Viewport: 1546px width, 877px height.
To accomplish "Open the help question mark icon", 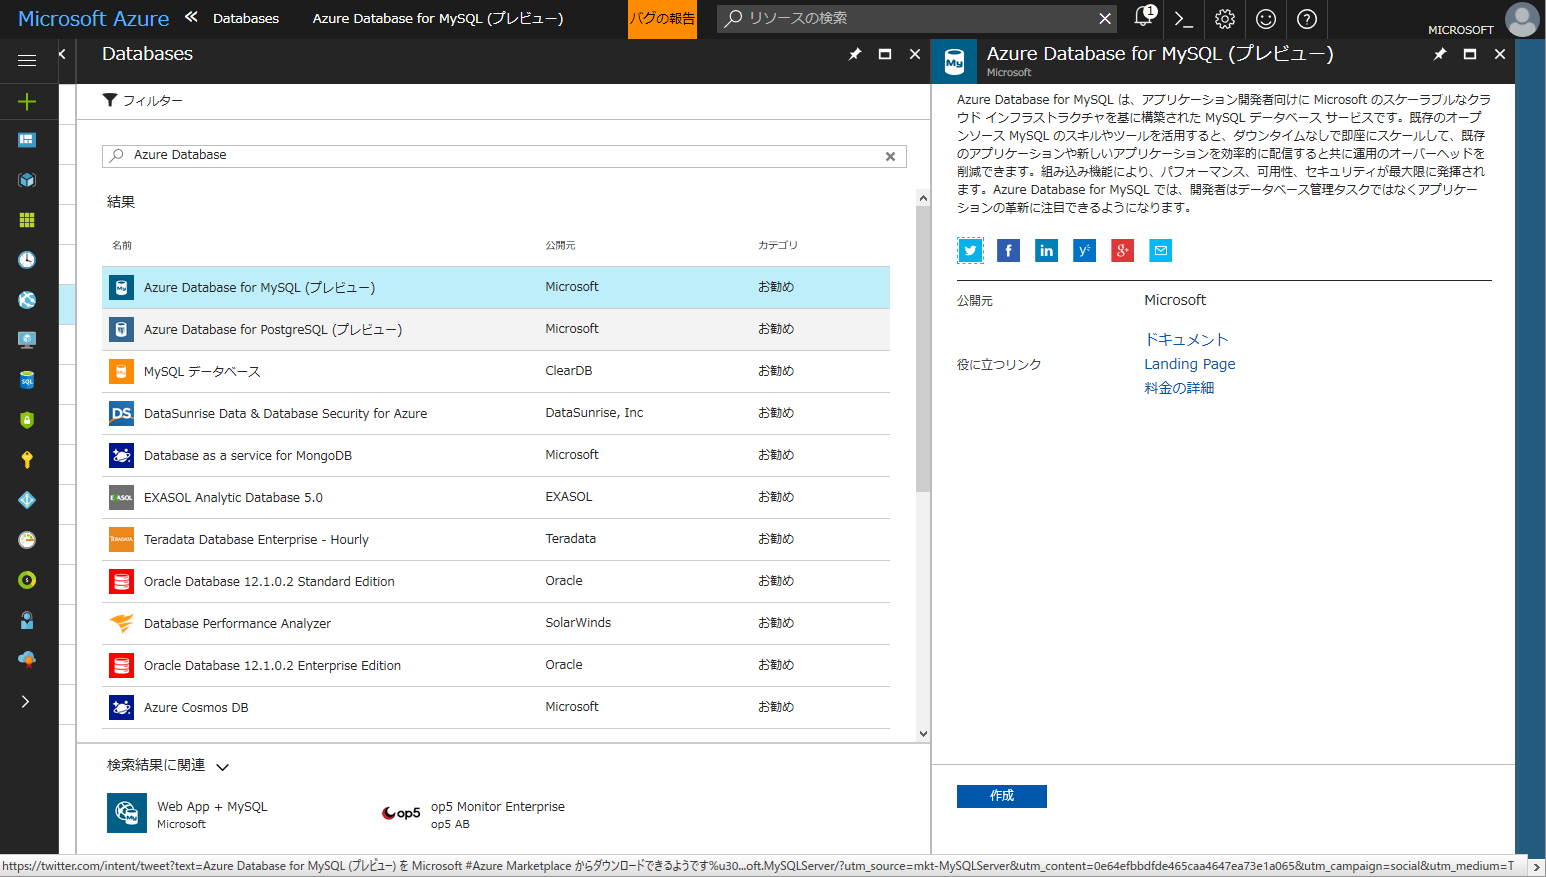I will pyautogui.click(x=1307, y=19).
